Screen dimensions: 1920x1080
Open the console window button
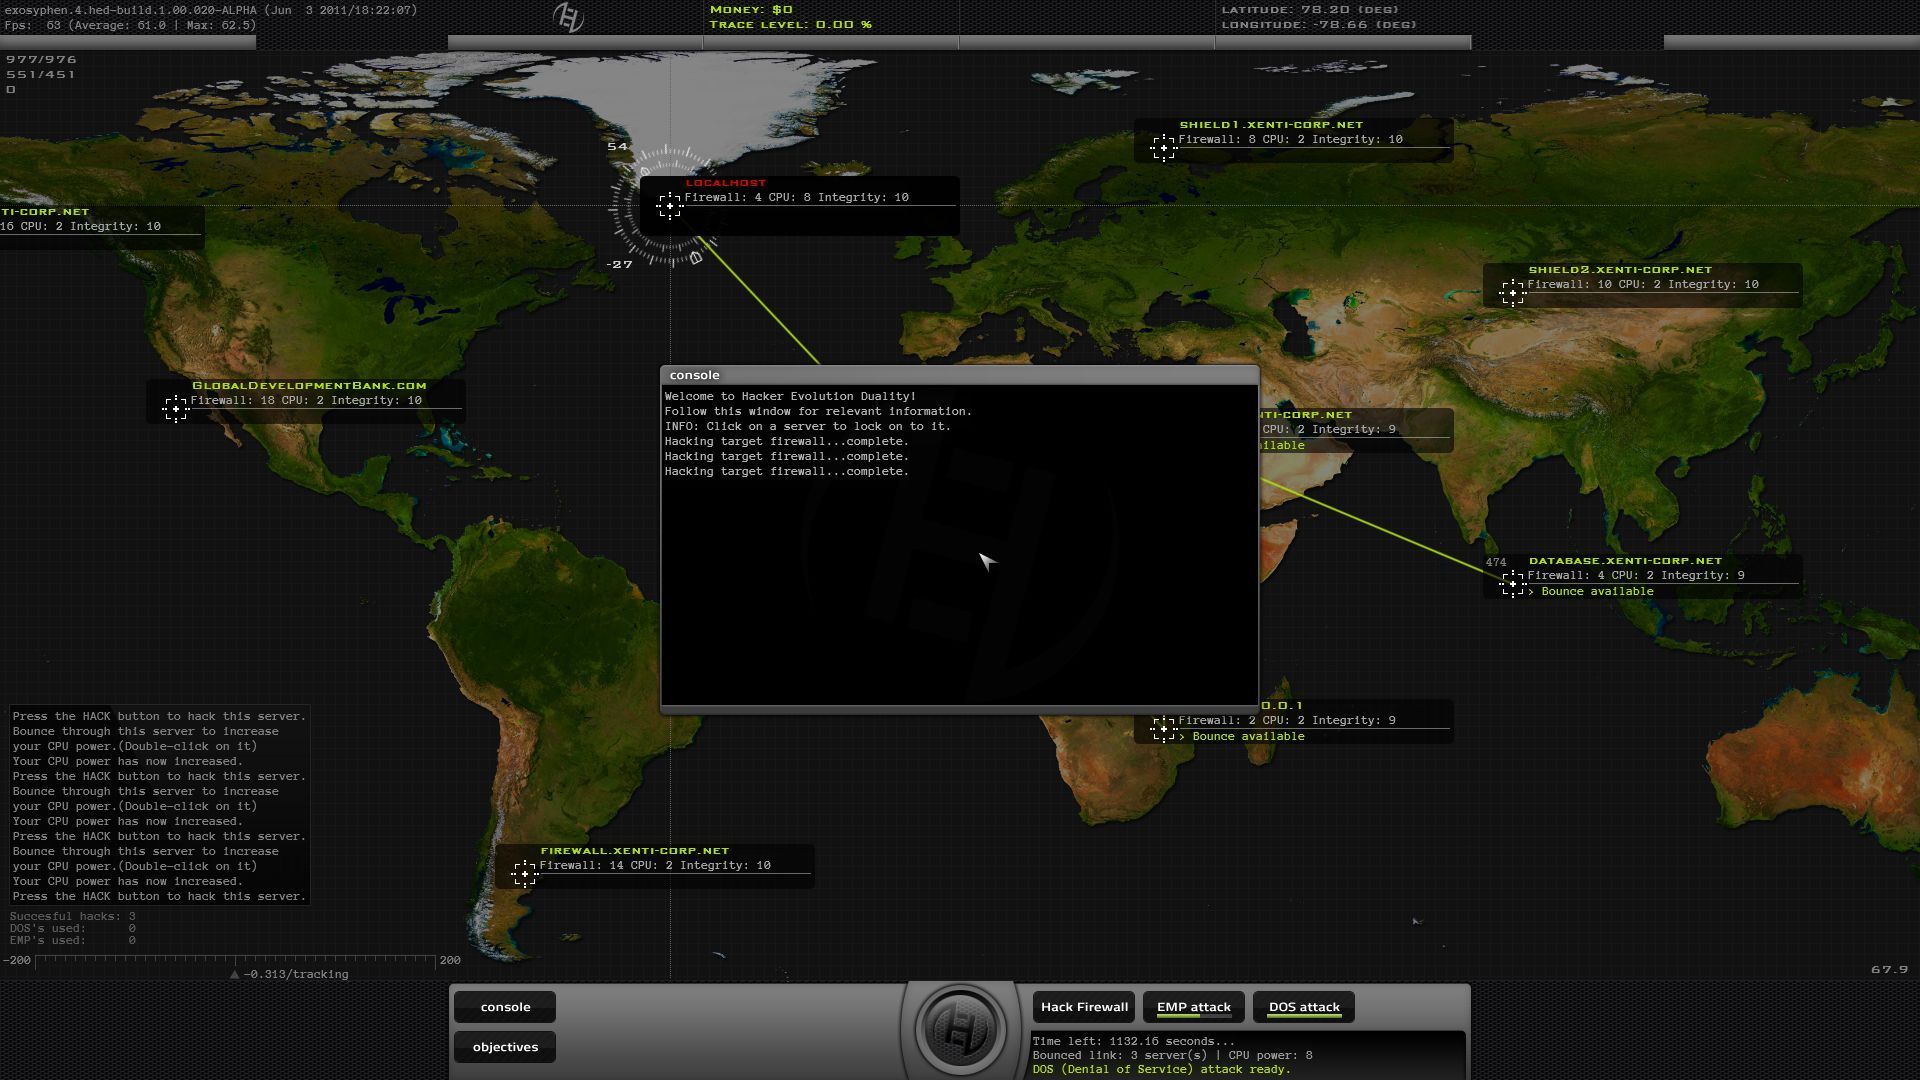pos(505,1007)
